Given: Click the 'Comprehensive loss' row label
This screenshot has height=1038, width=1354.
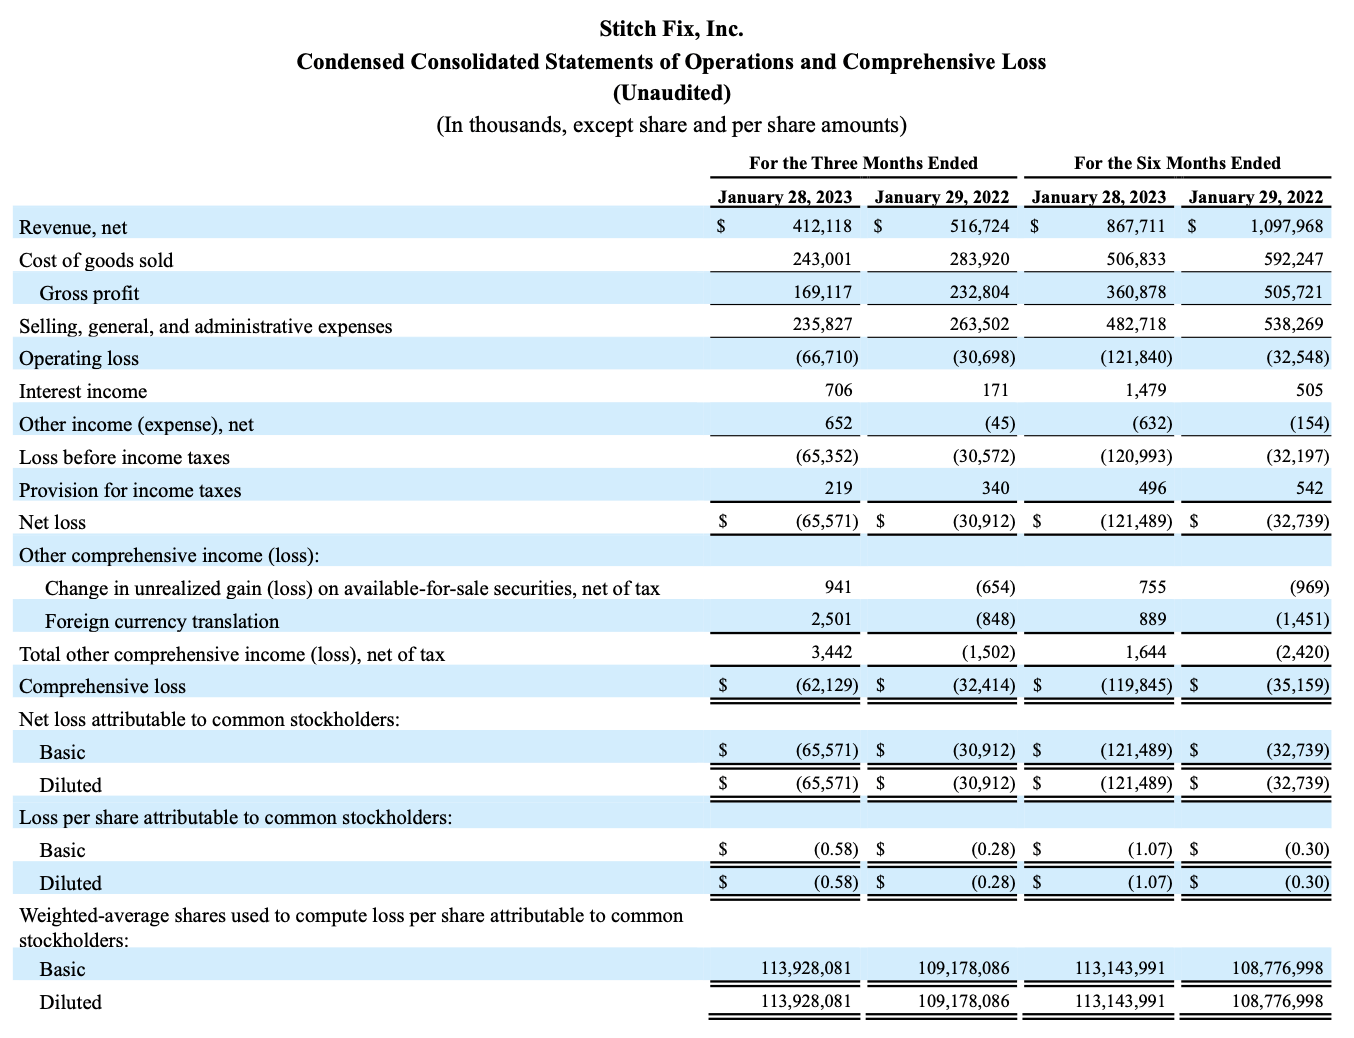Looking at the screenshot, I should click(102, 686).
